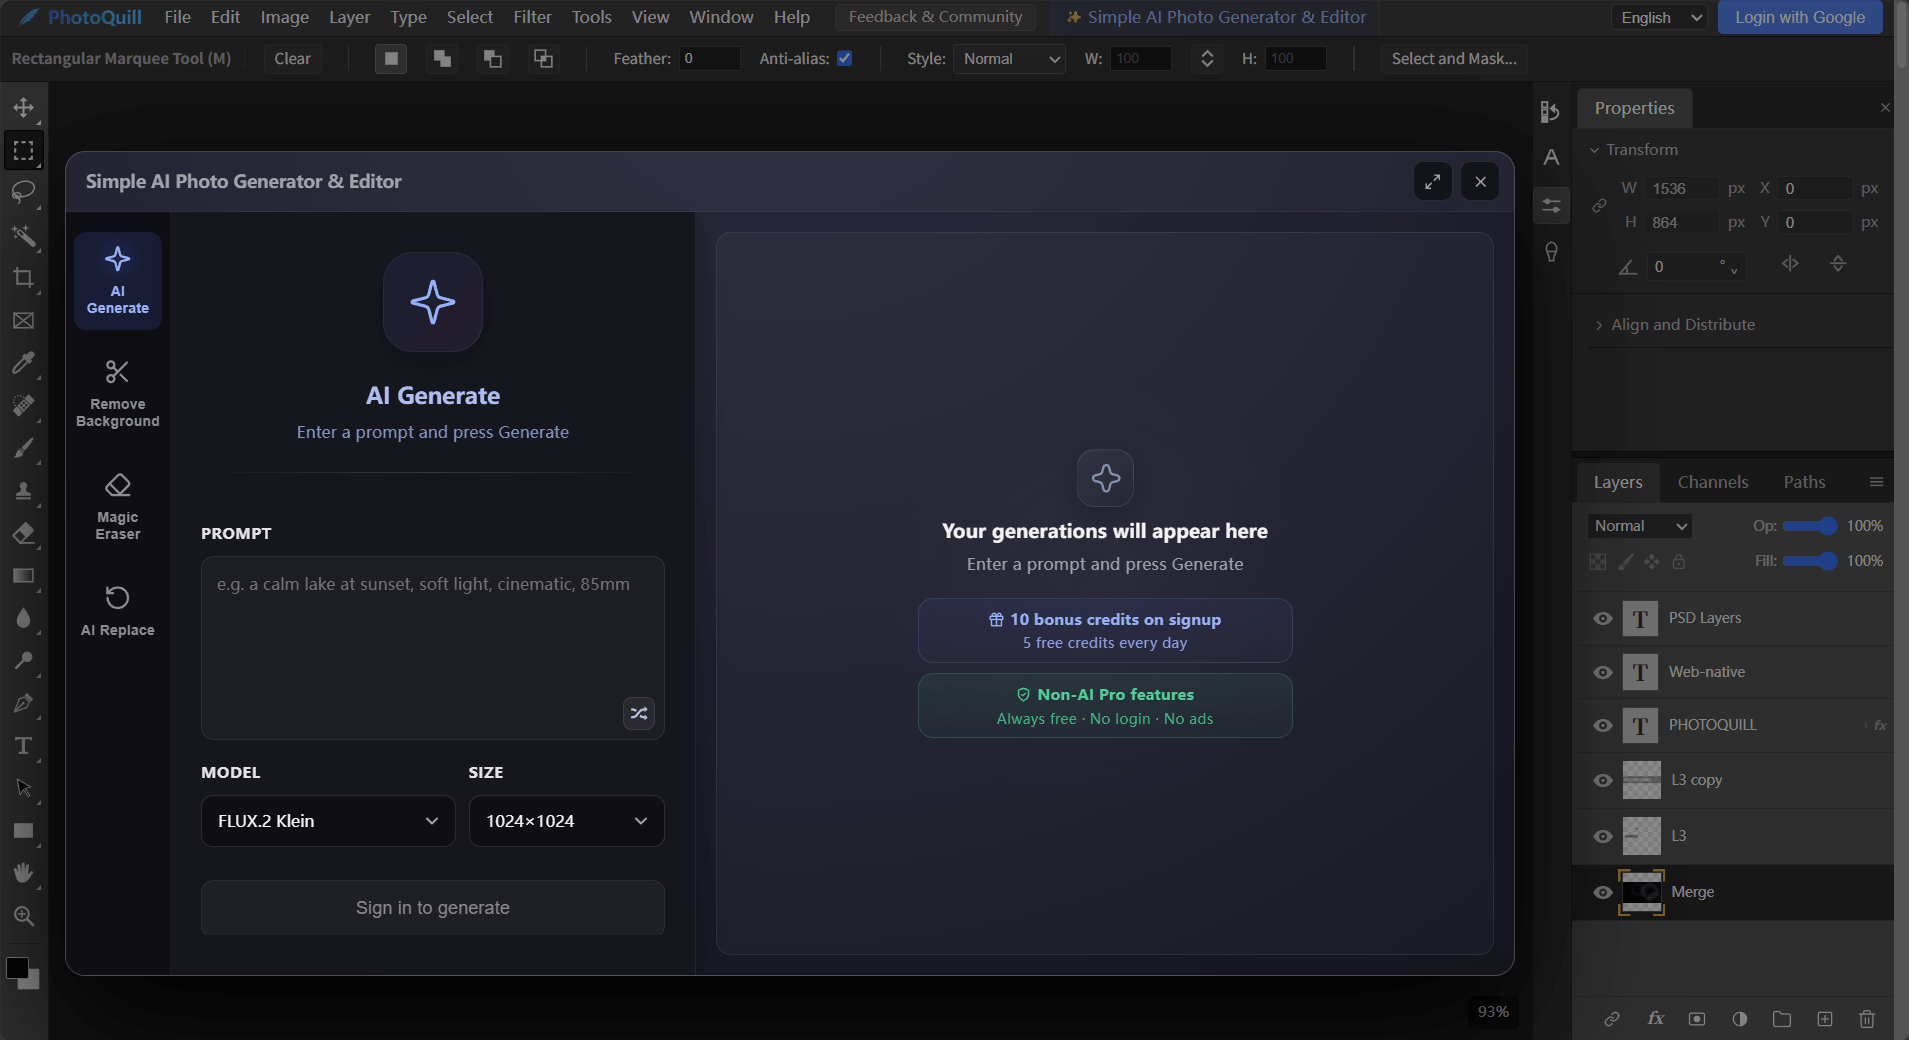Click the Clear button
1909x1040 pixels.
click(x=293, y=59)
